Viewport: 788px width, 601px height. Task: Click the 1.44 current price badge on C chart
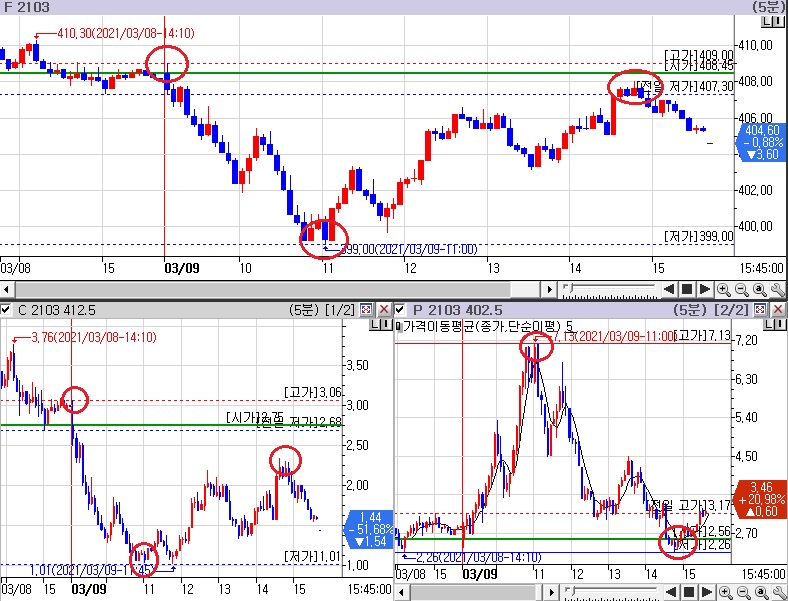pyautogui.click(x=369, y=529)
